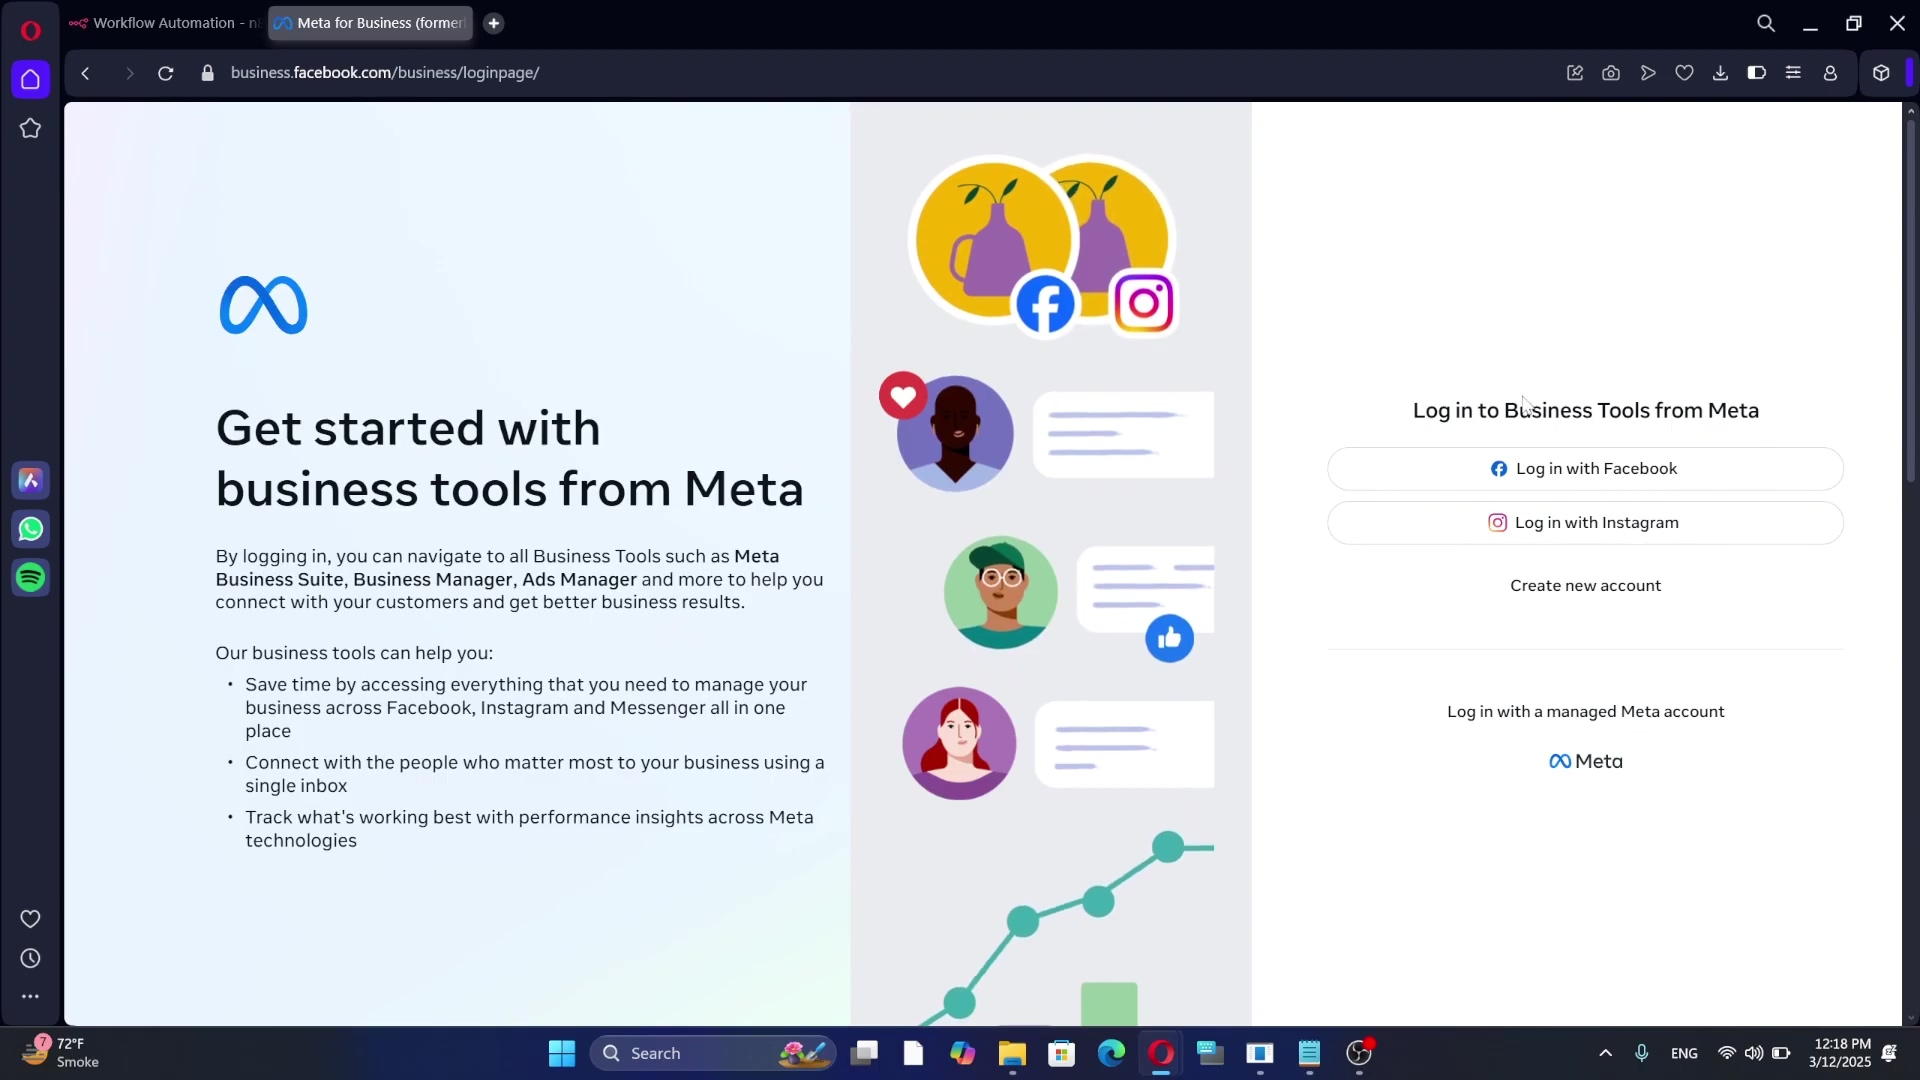Click the Instagram logo in illustration
The width and height of the screenshot is (1920, 1080).
[x=1144, y=303]
